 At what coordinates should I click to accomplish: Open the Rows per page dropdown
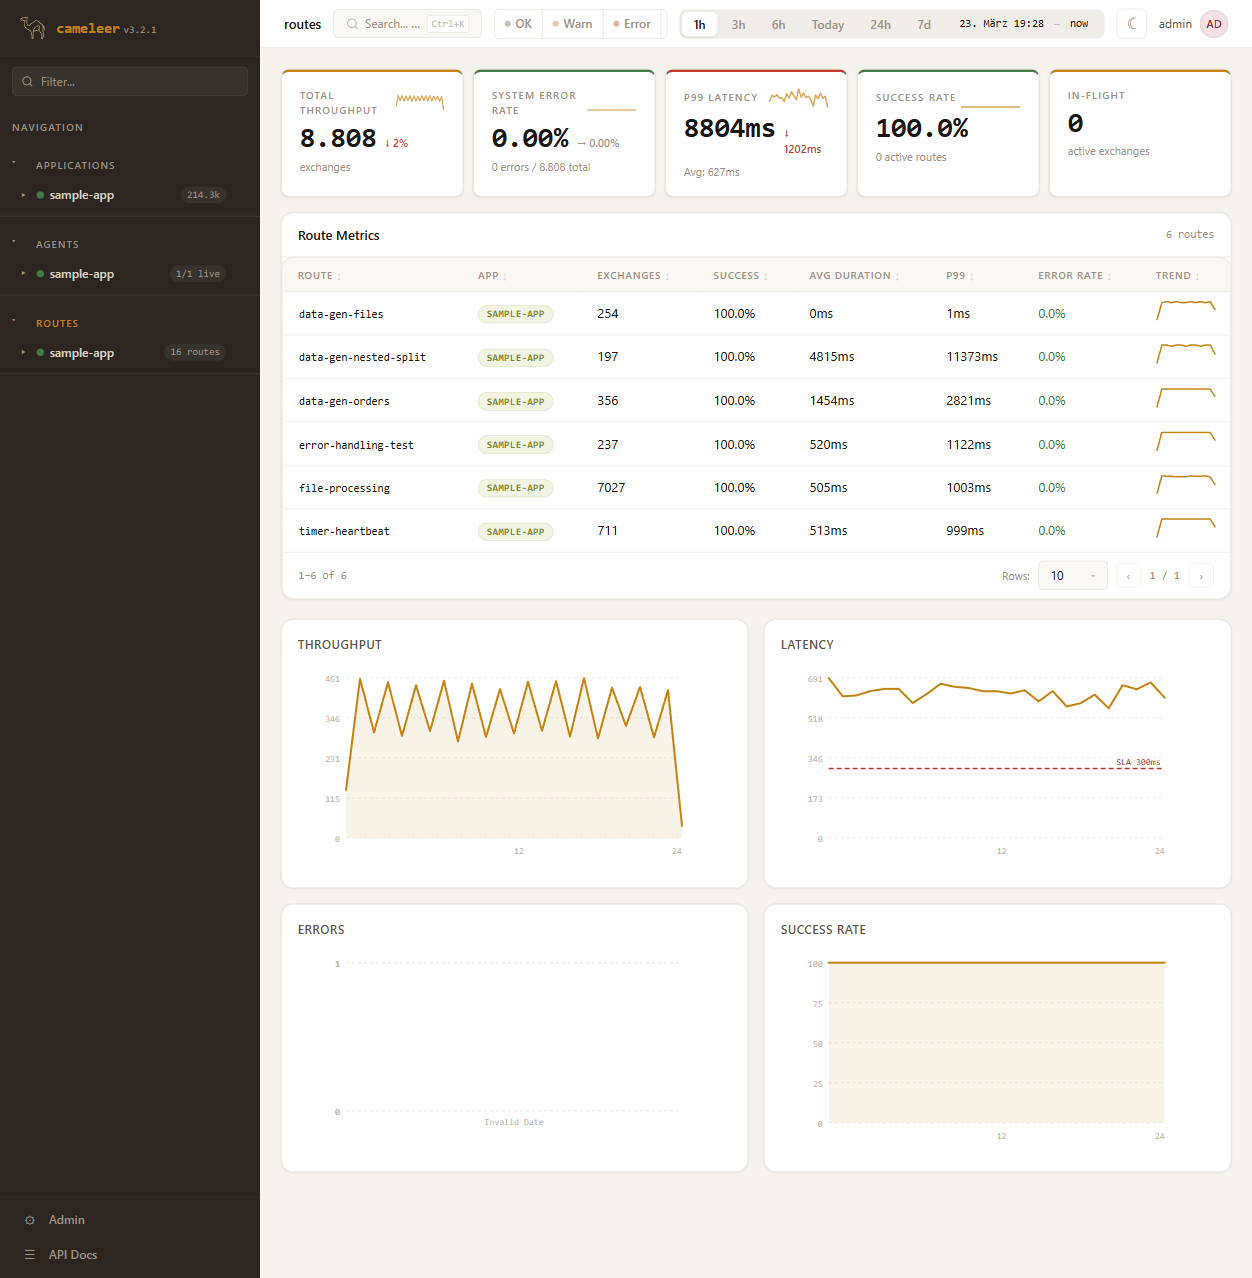[1072, 576]
